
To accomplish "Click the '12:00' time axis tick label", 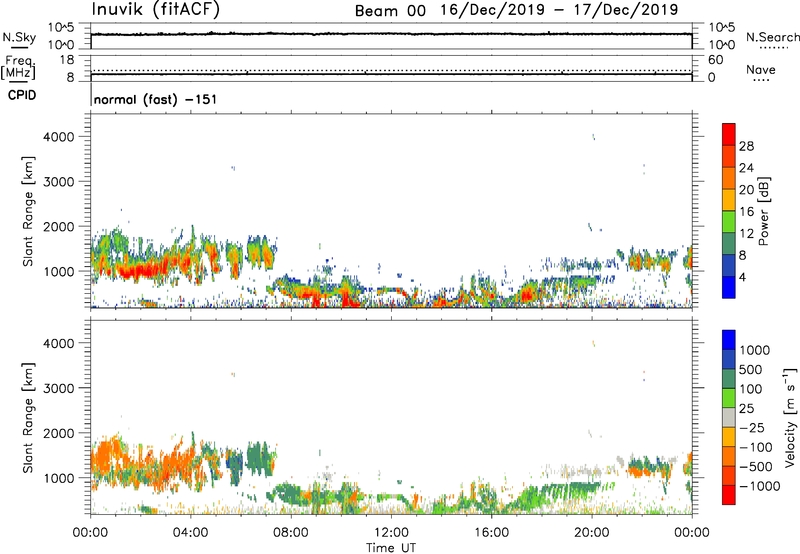I will point(391,533).
